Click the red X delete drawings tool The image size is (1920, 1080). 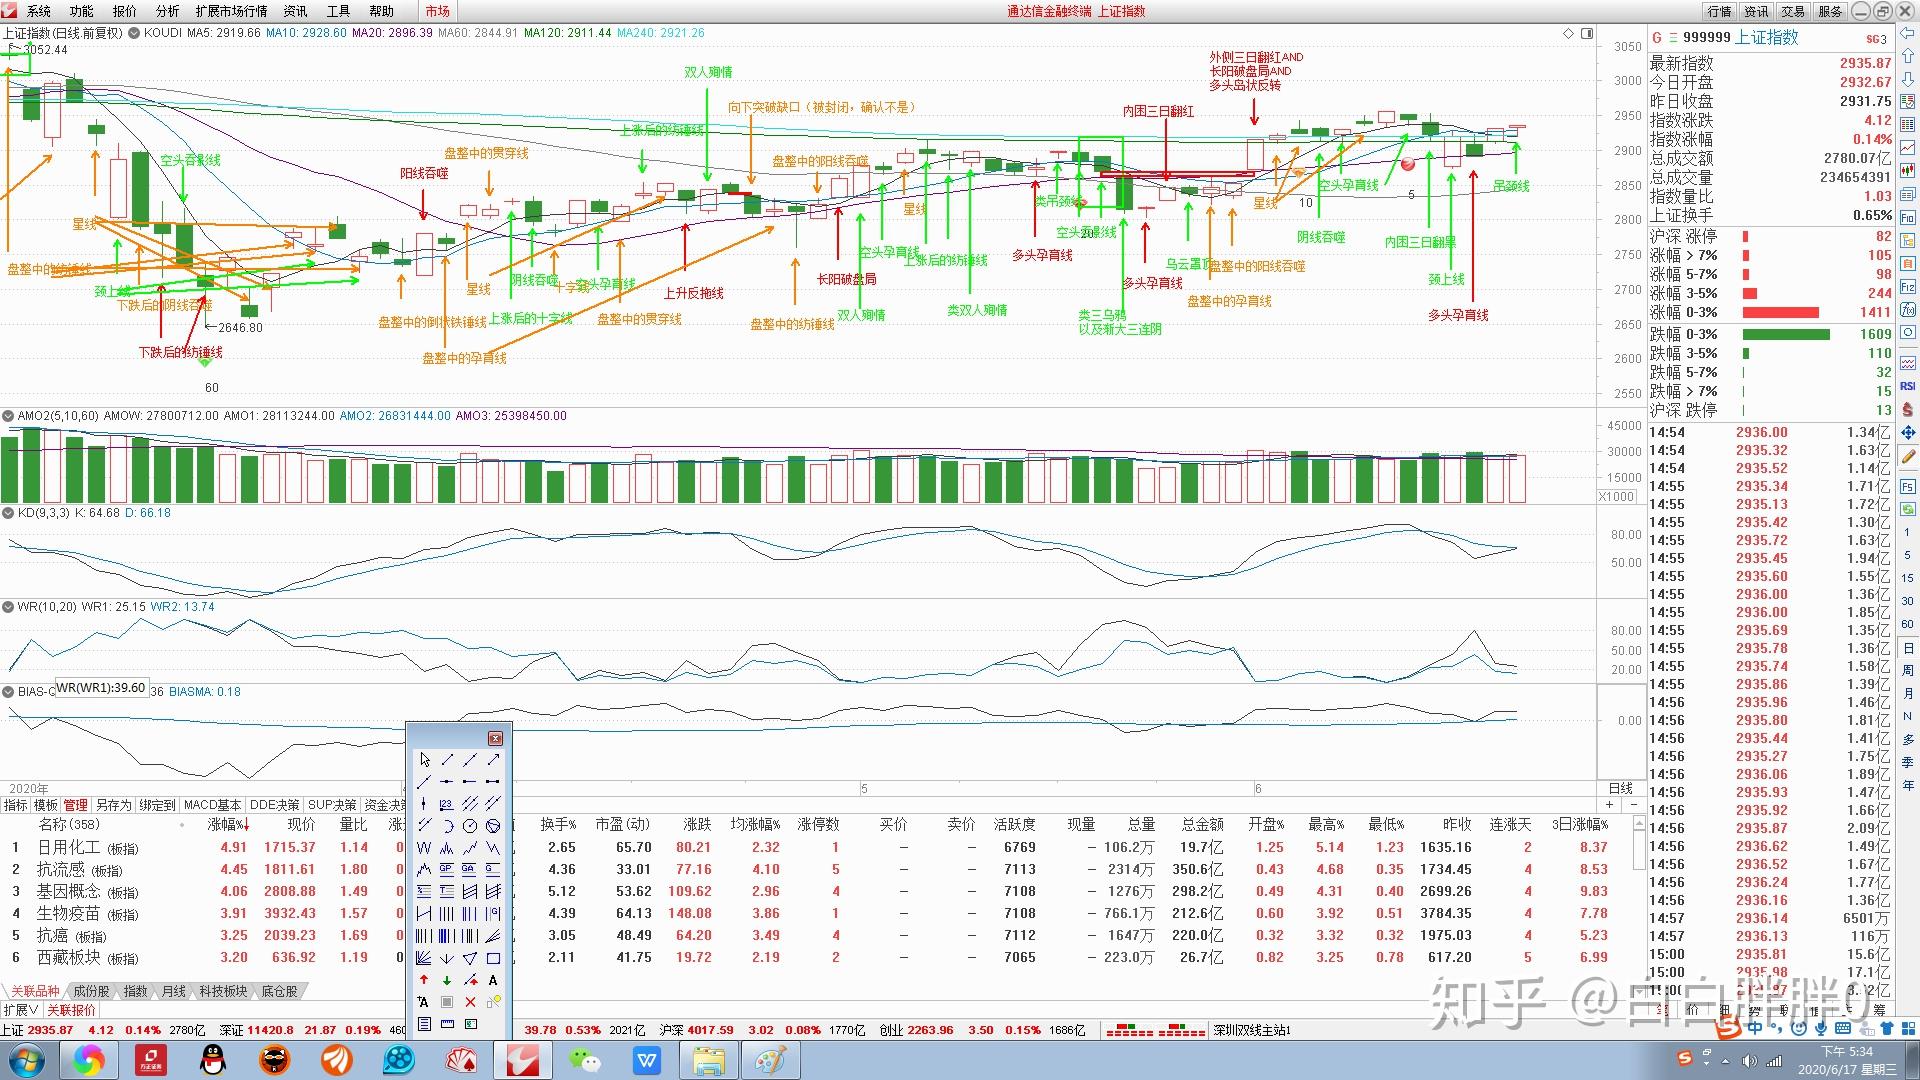pos(470,1002)
